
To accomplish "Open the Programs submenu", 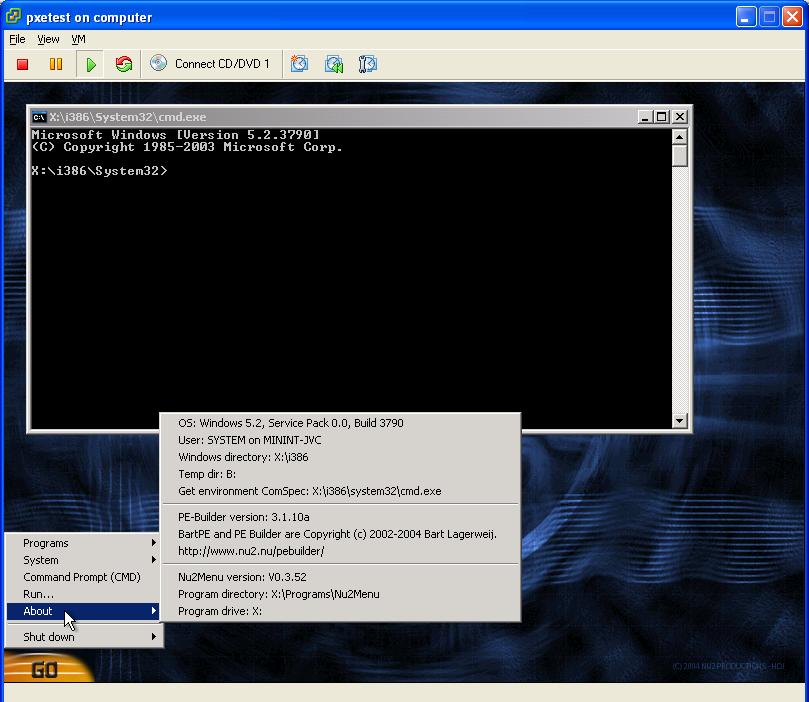I will (84, 543).
